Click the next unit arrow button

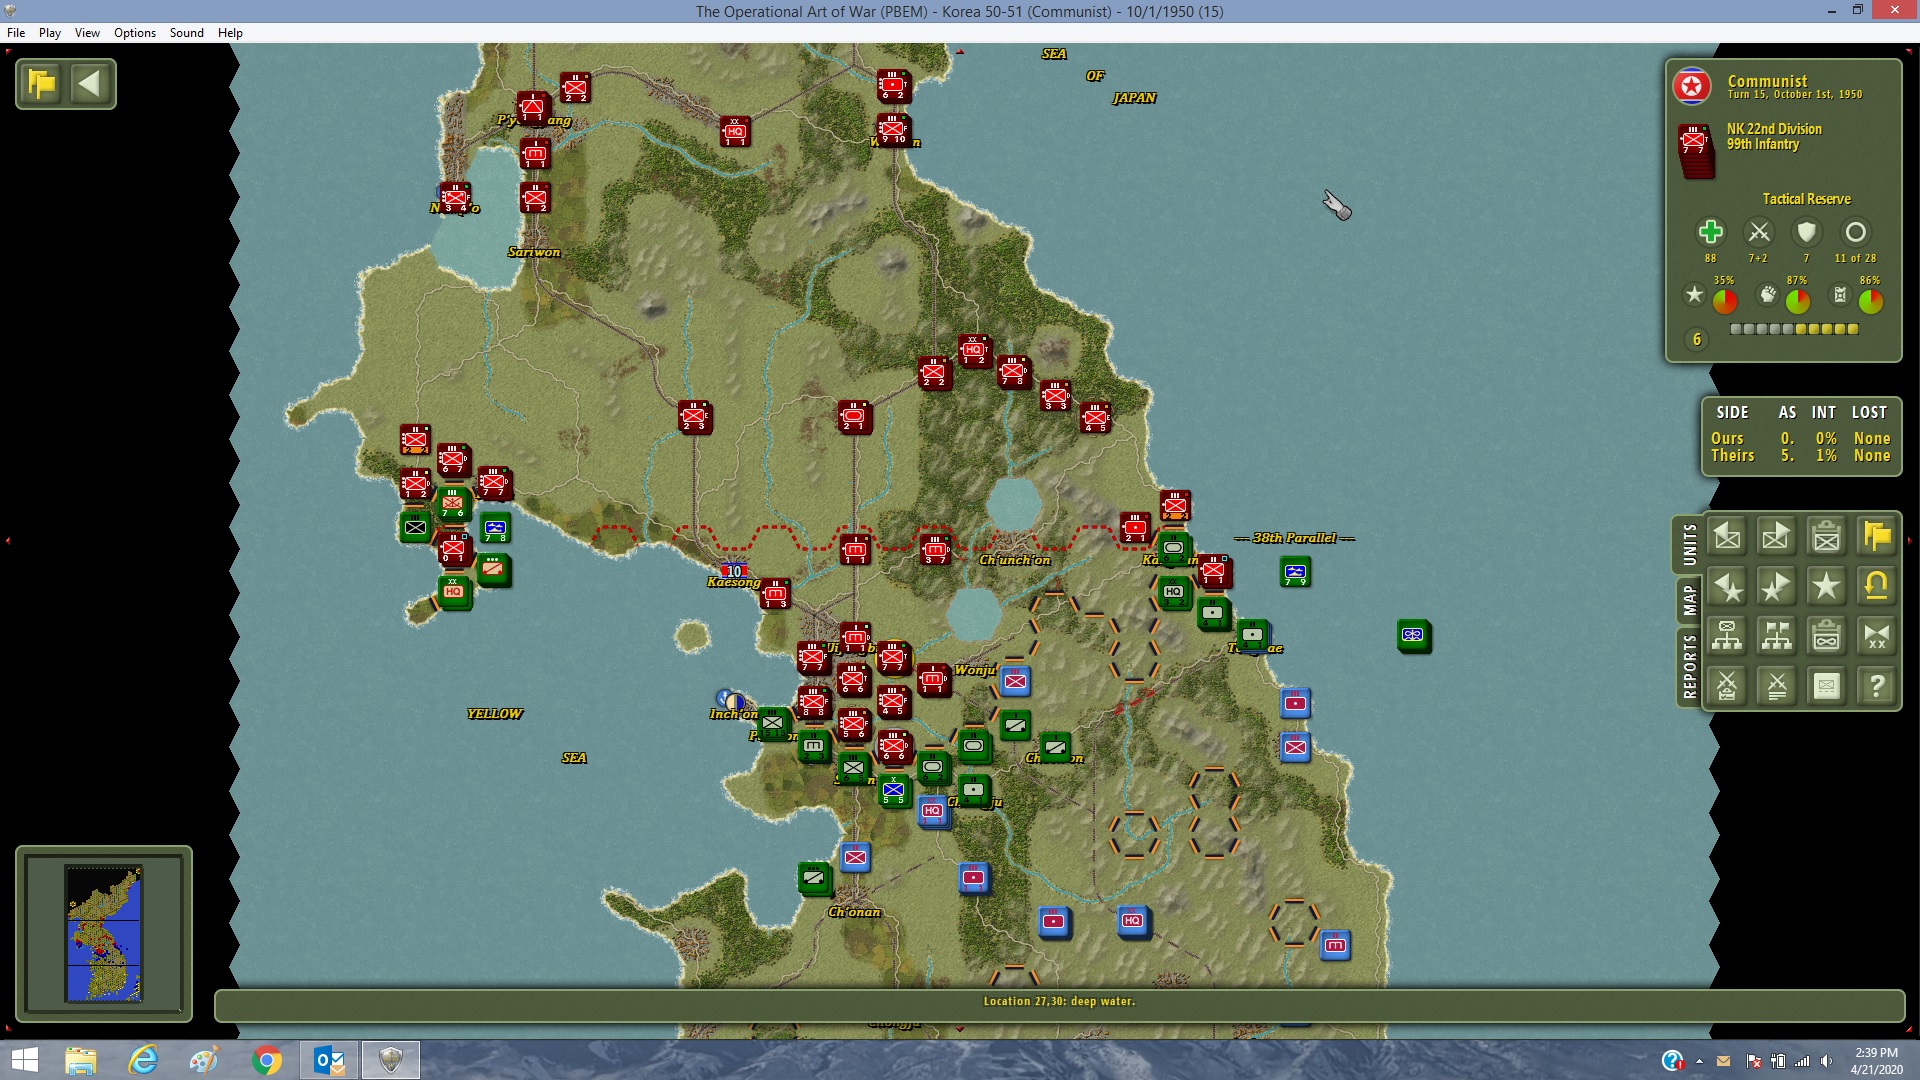(x=1776, y=537)
